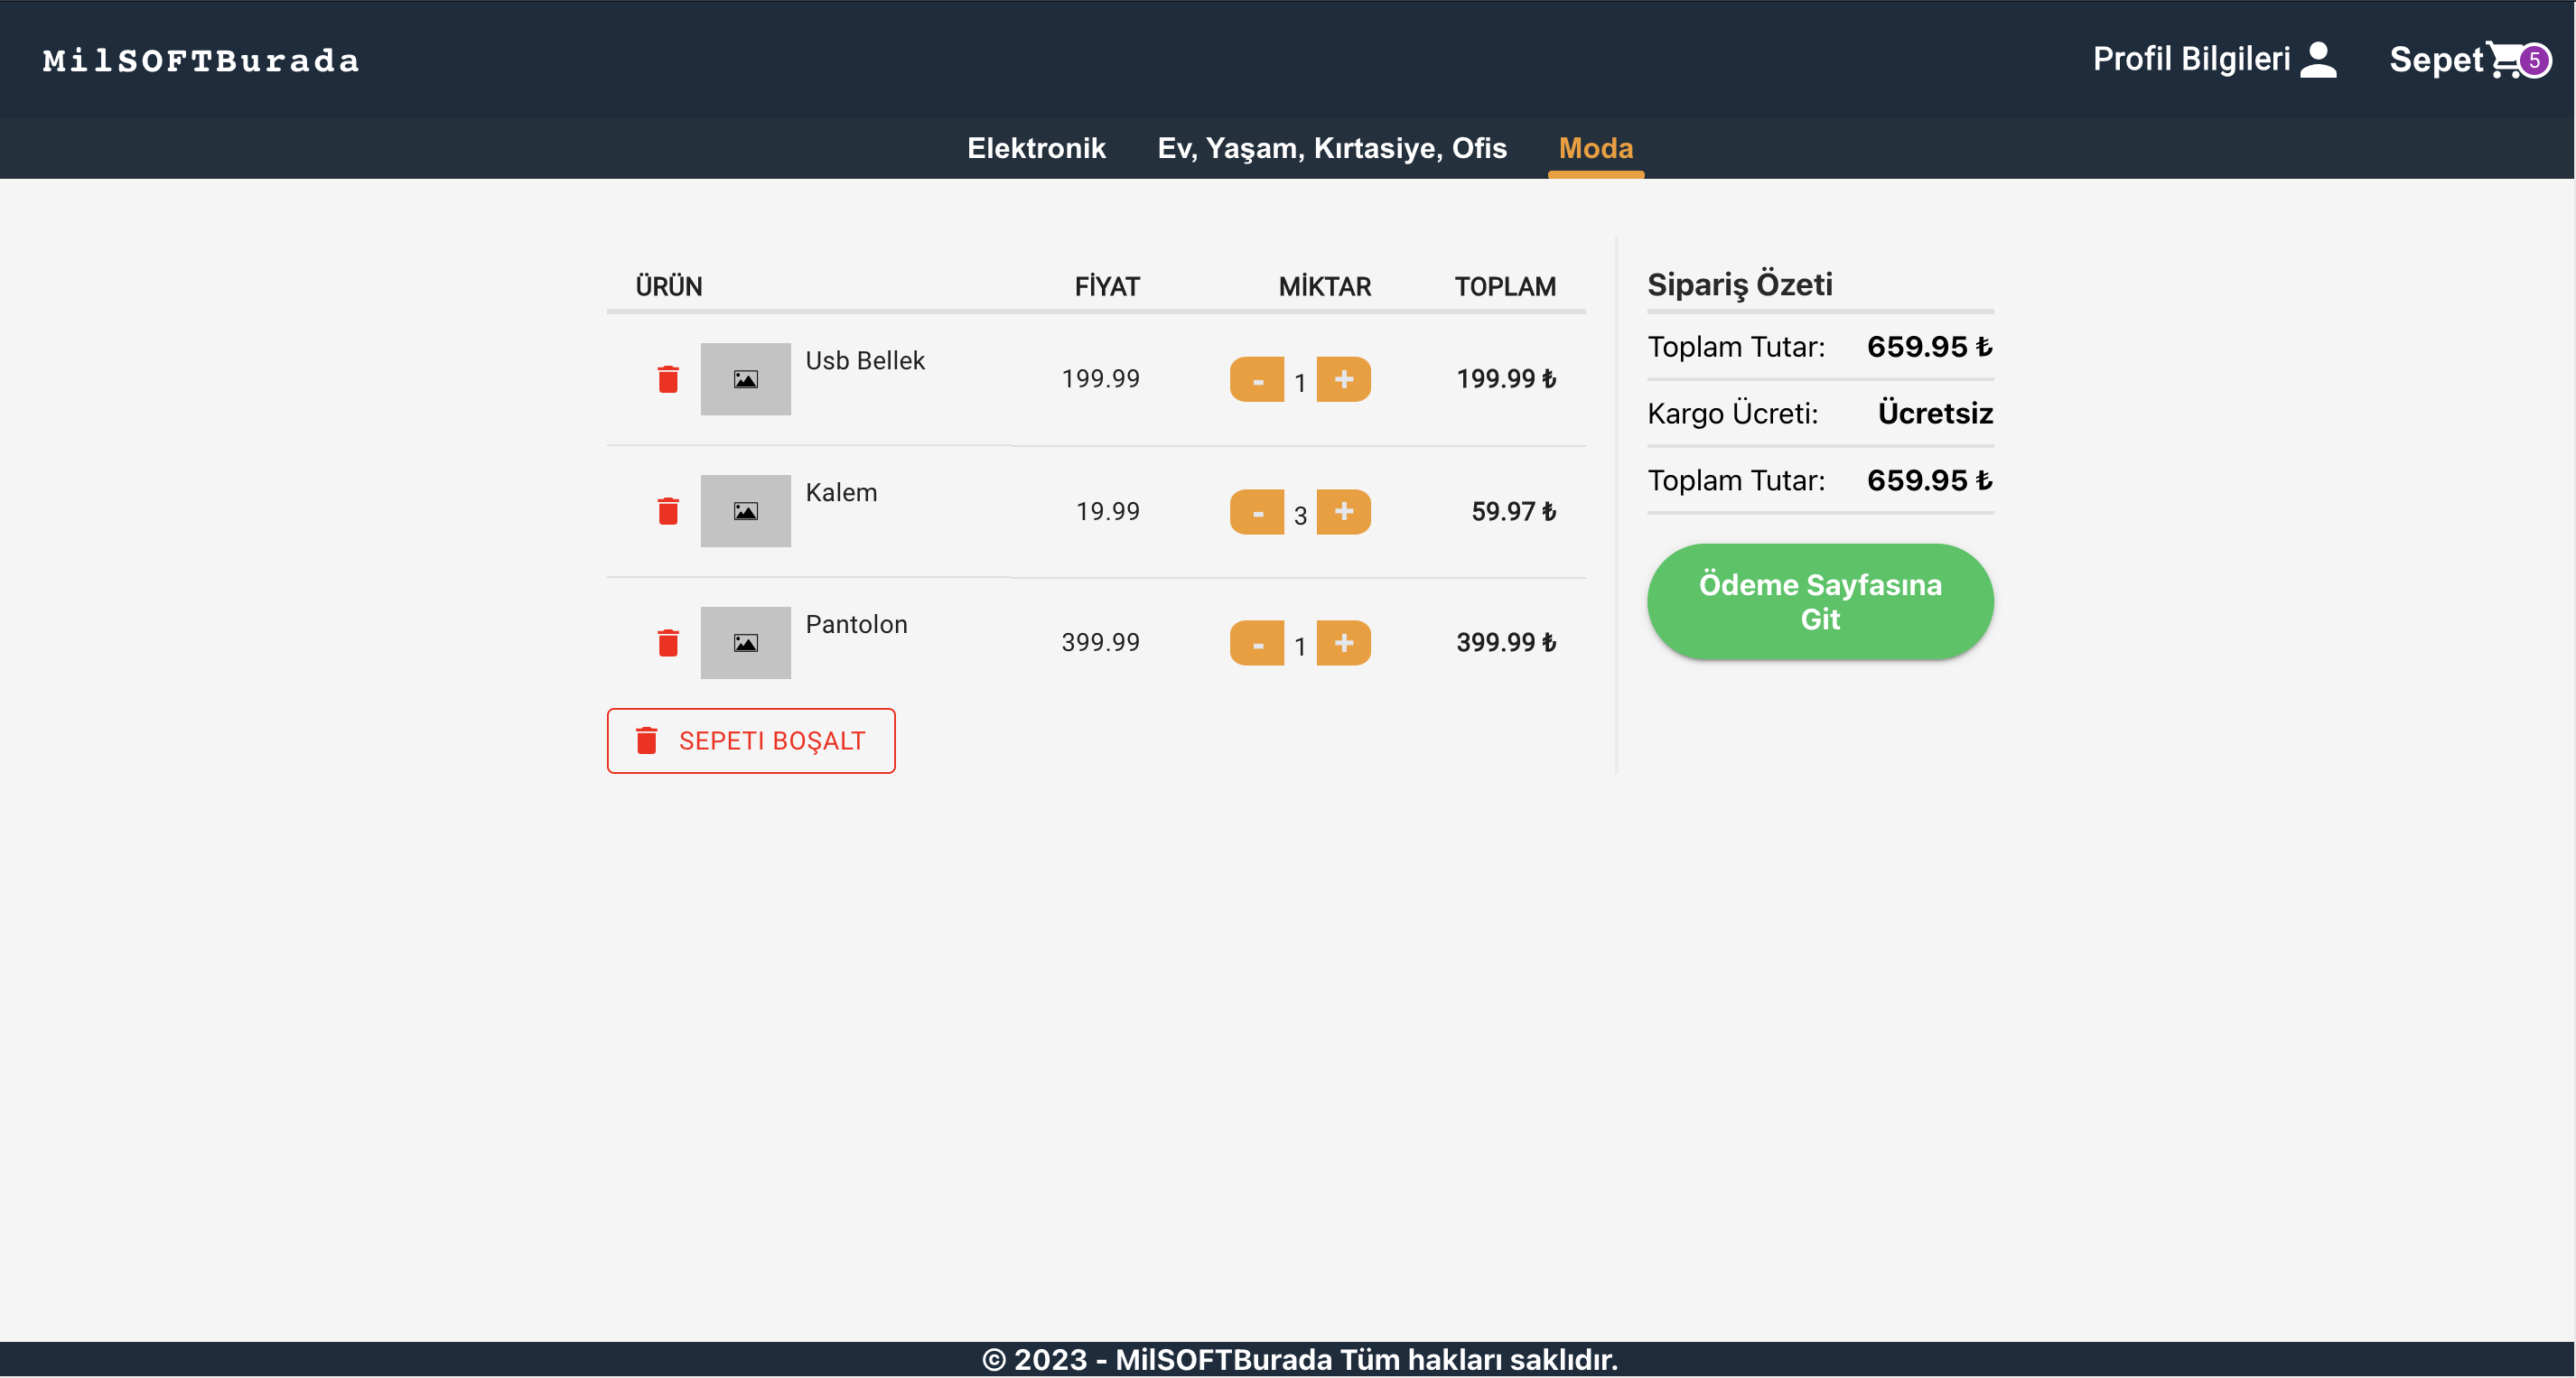Open the Sepet shopping cart icon

2504,60
